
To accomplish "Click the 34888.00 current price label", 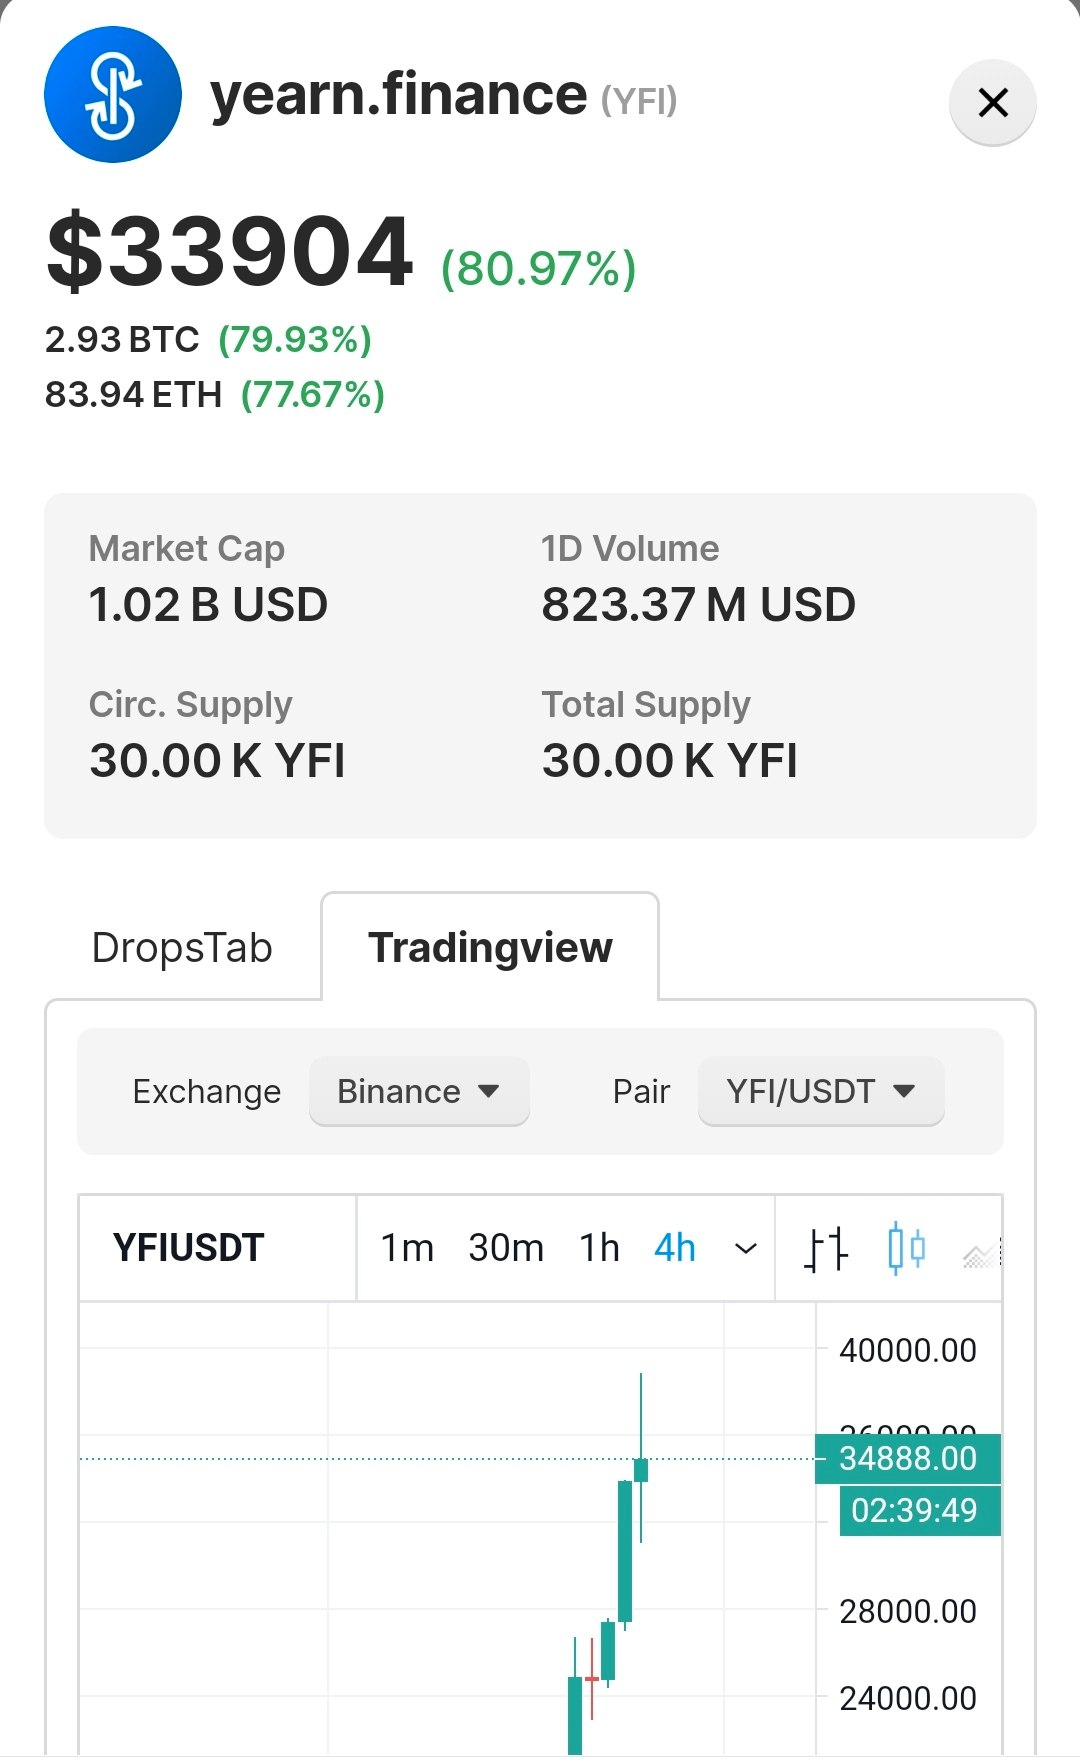I will (908, 1459).
